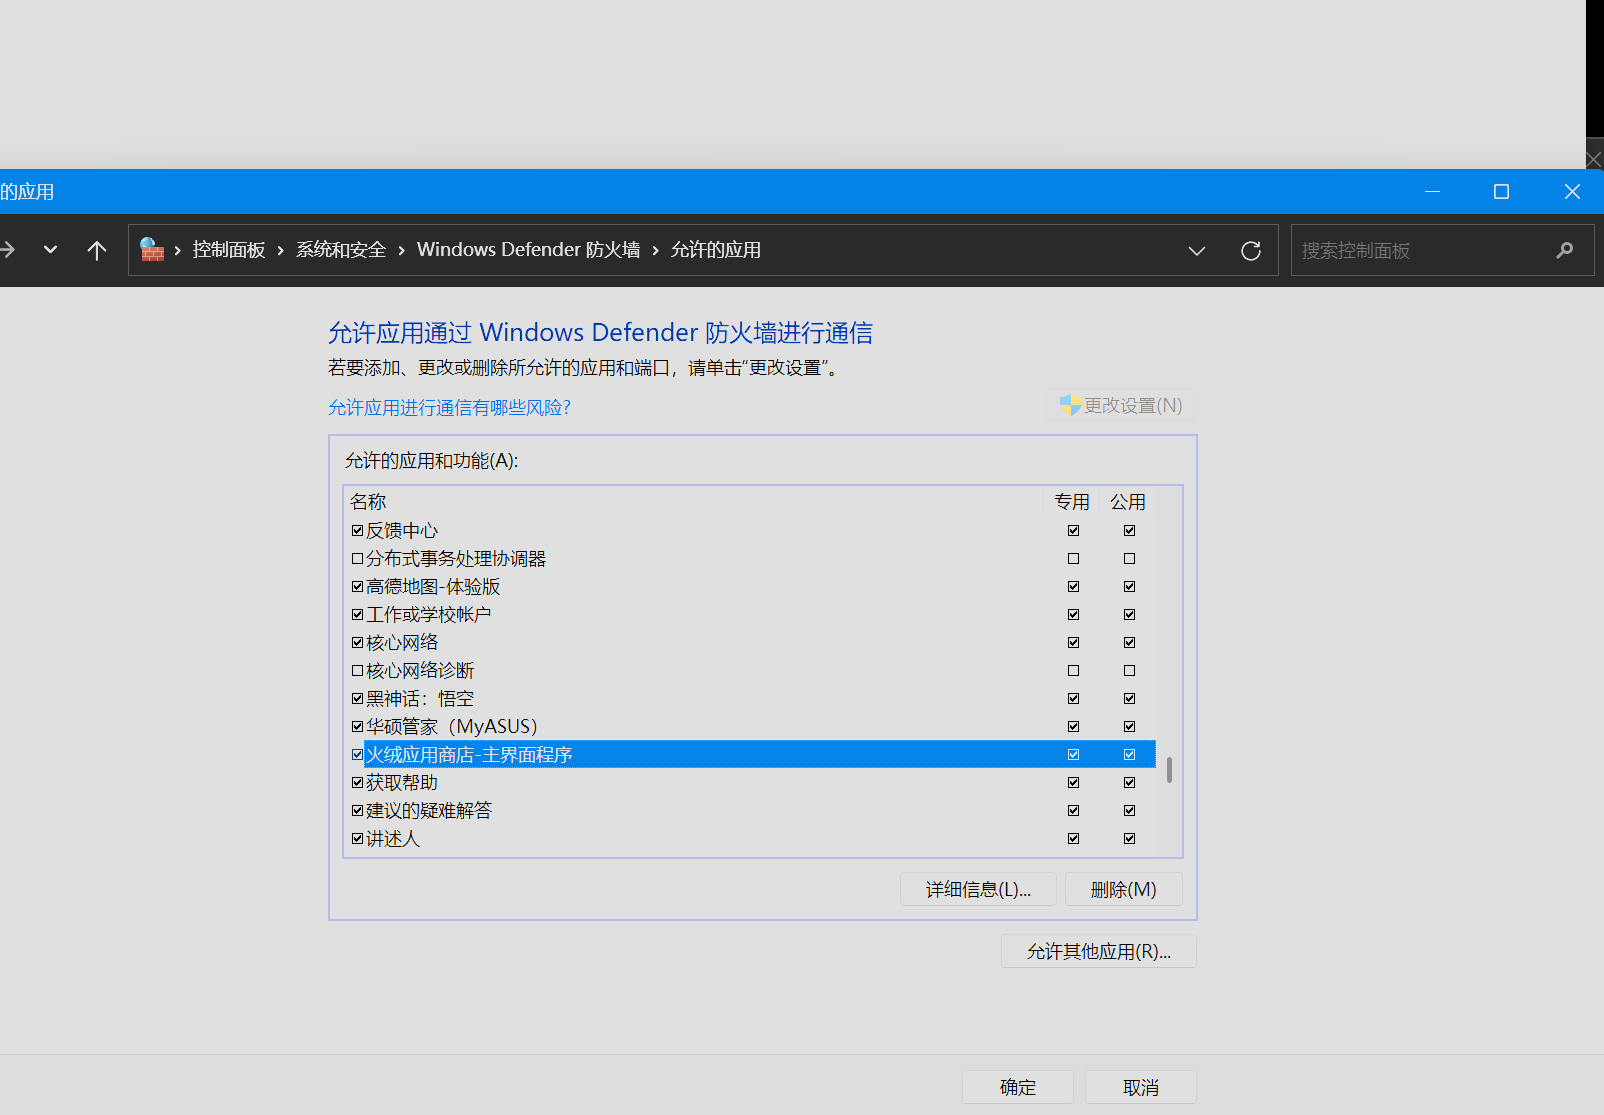Viewport: 1604px width, 1115px height.
Task: Expand chevron after Windows Defender 防火墙 breadcrumb
Action: (x=656, y=251)
